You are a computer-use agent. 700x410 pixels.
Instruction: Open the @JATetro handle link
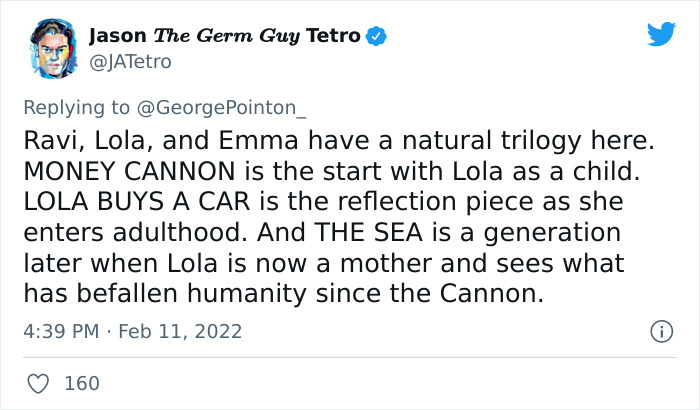(130, 62)
